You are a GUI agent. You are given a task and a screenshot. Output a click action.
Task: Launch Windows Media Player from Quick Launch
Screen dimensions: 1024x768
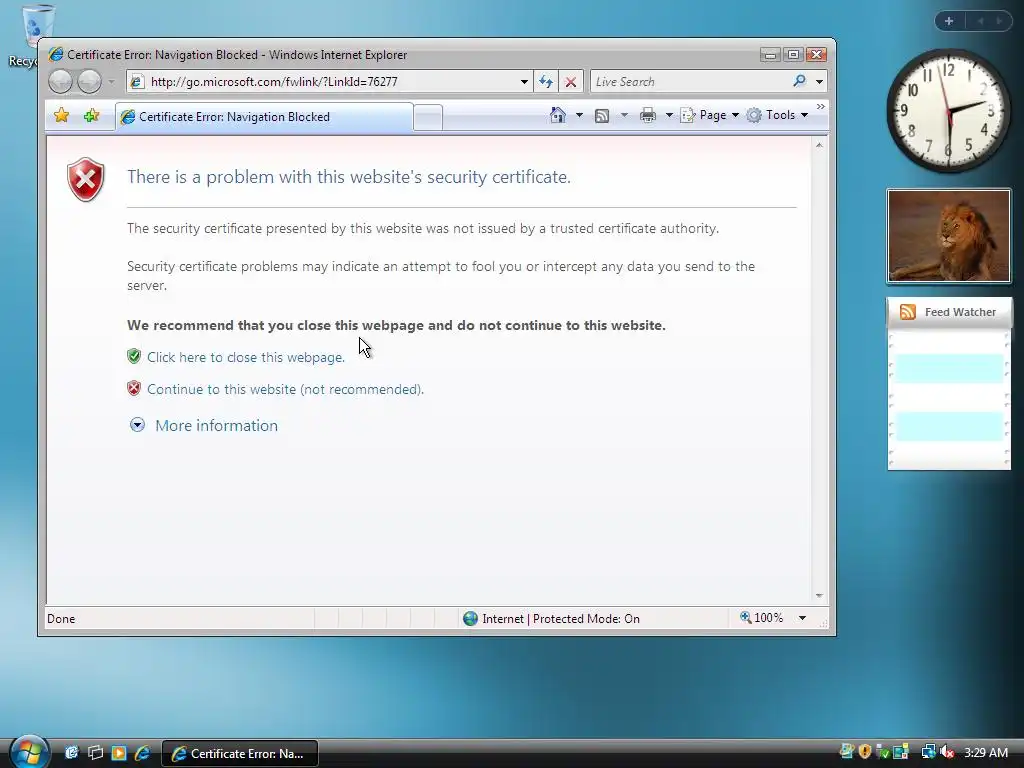pyautogui.click(x=119, y=753)
